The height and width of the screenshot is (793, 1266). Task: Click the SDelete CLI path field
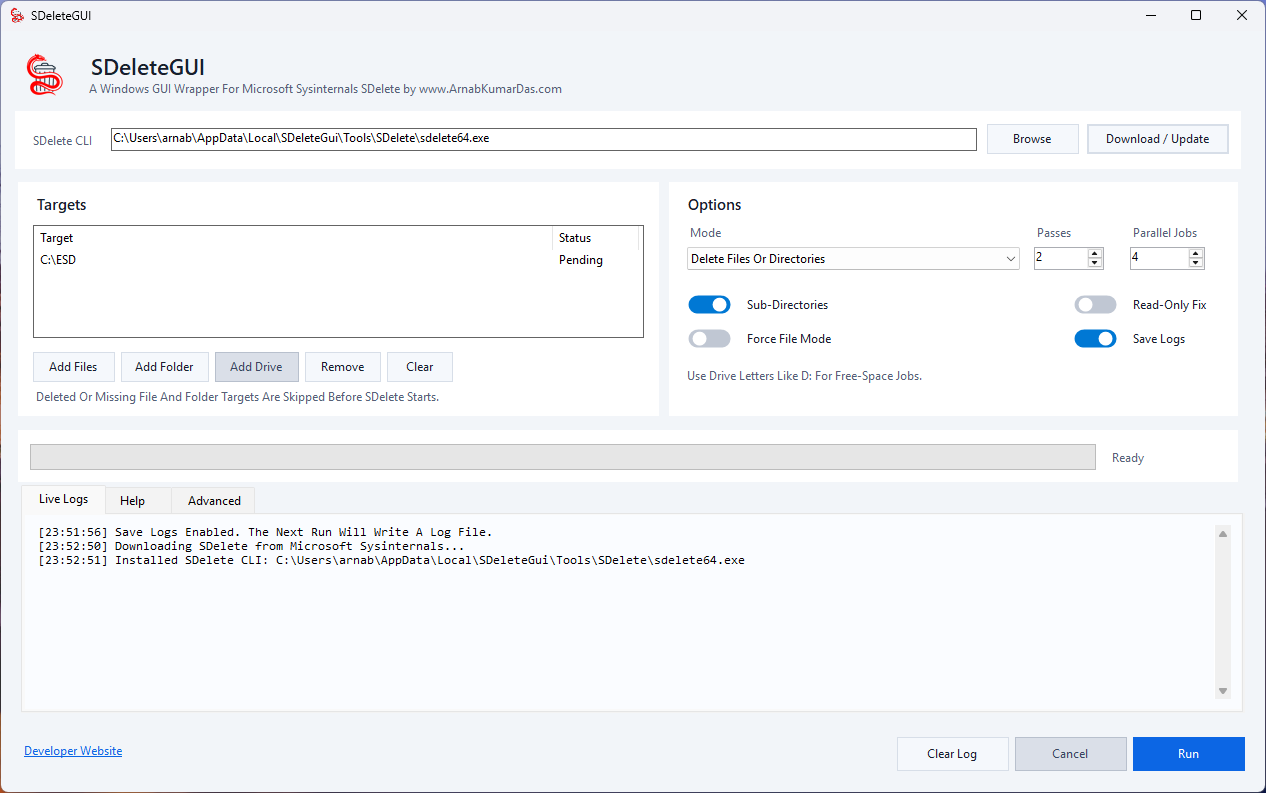point(543,139)
